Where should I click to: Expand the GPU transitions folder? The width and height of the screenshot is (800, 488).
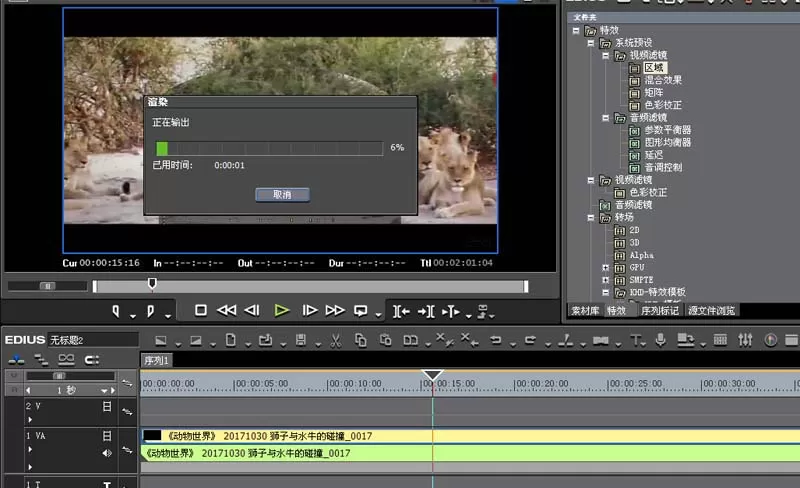pos(605,267)
